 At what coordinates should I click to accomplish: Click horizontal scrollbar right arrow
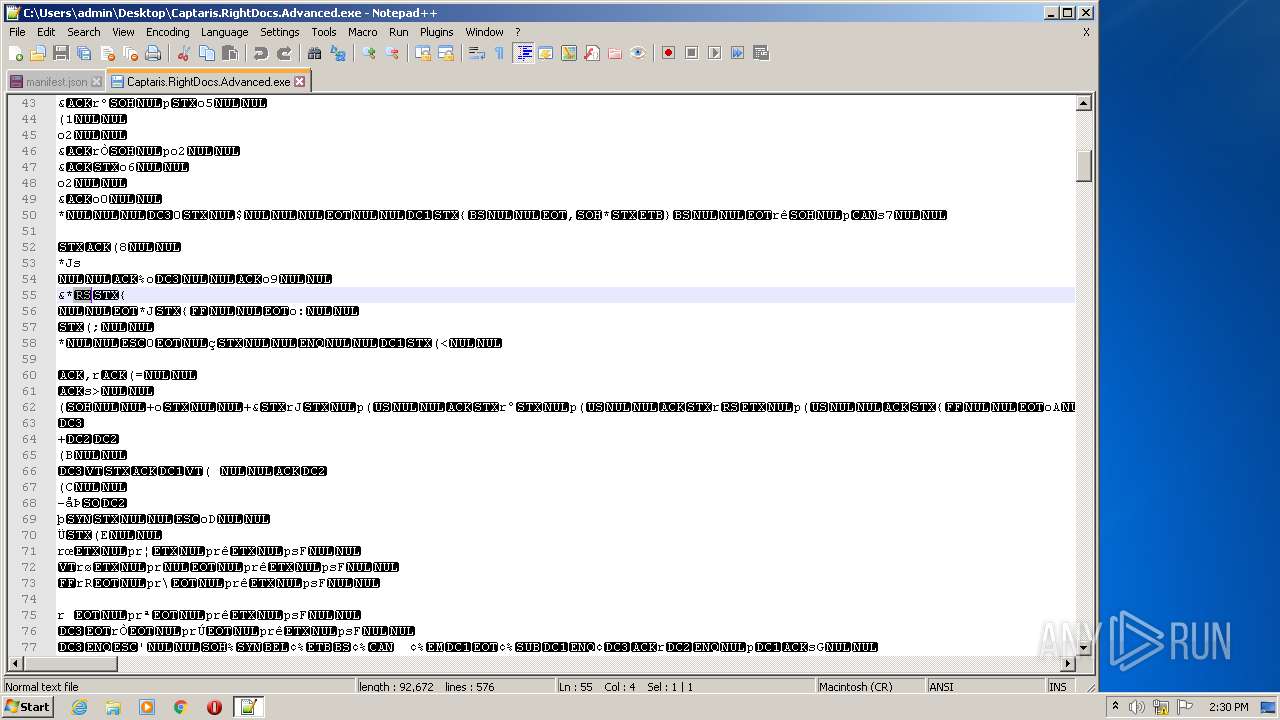pyautogui.click(x=1068, y=663)
